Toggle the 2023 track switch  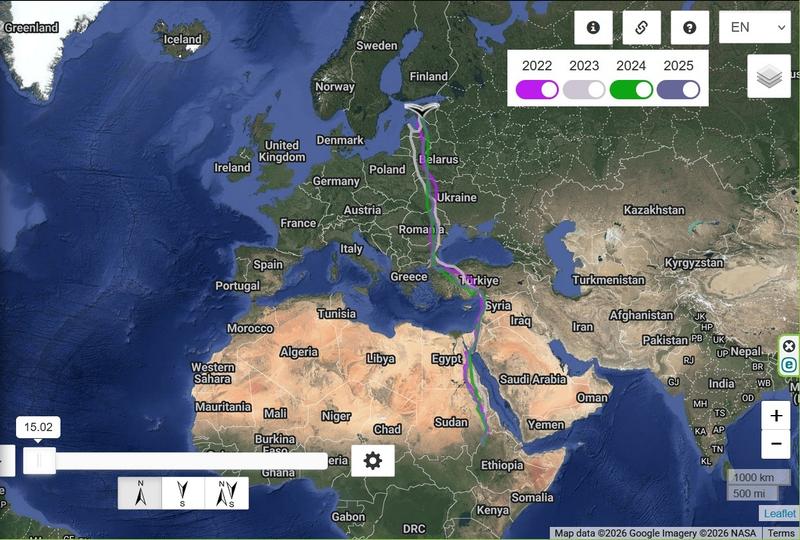tap(584, 90)
